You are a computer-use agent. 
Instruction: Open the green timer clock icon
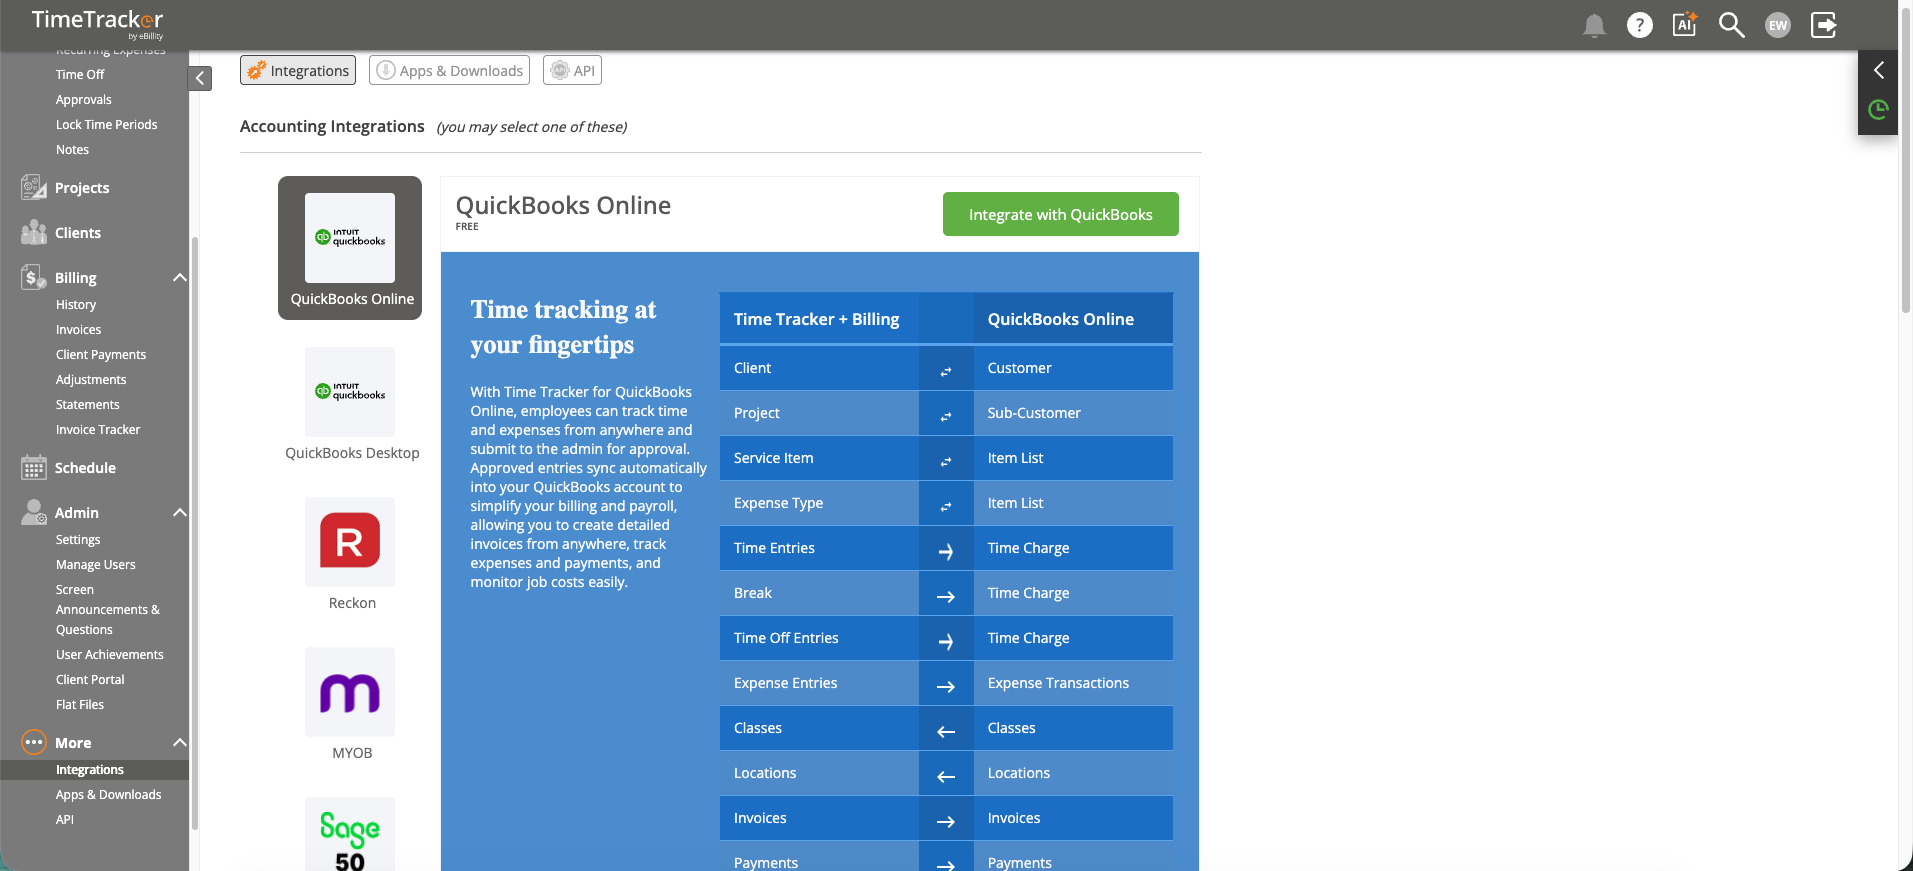pos(1878,110)
